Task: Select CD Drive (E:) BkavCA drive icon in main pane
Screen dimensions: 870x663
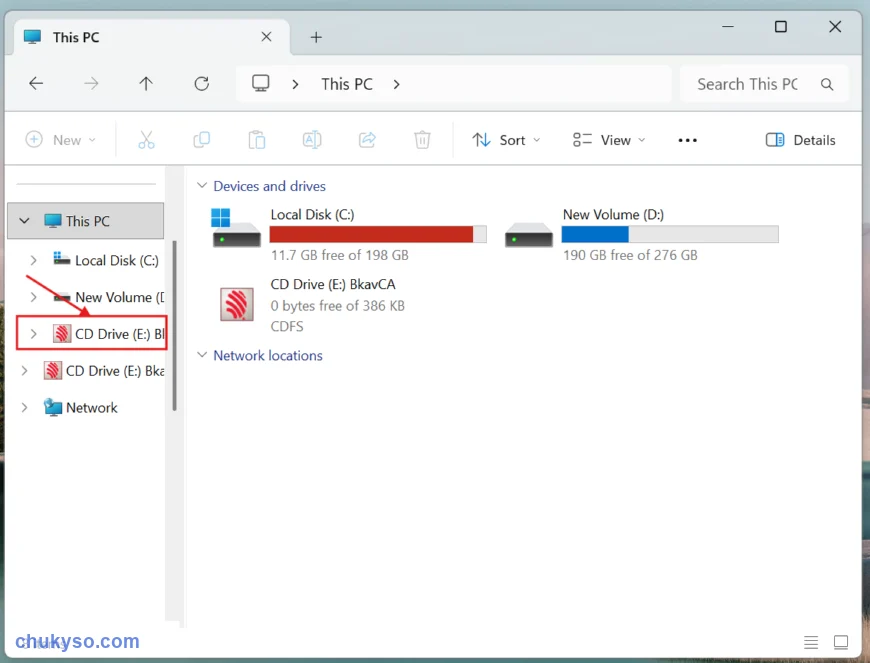Action: click(x=237, y=305)
